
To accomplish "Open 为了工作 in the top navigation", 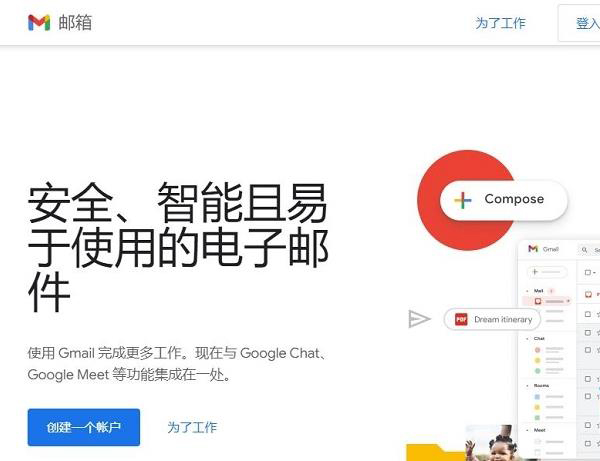I will pos(500,23).
